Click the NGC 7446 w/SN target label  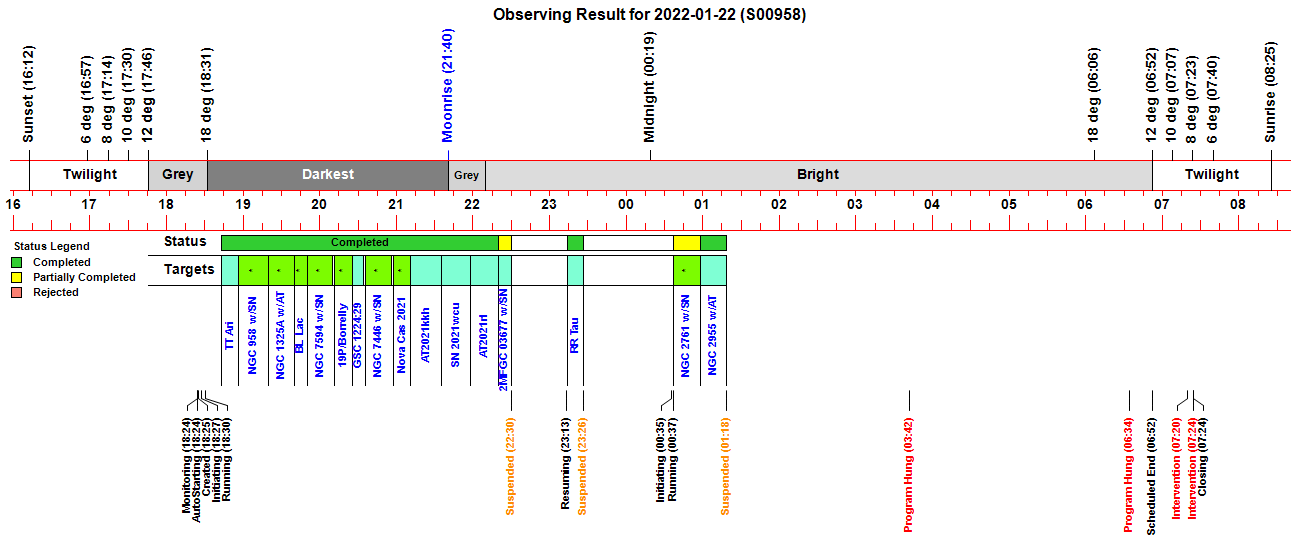pos(377,337)
